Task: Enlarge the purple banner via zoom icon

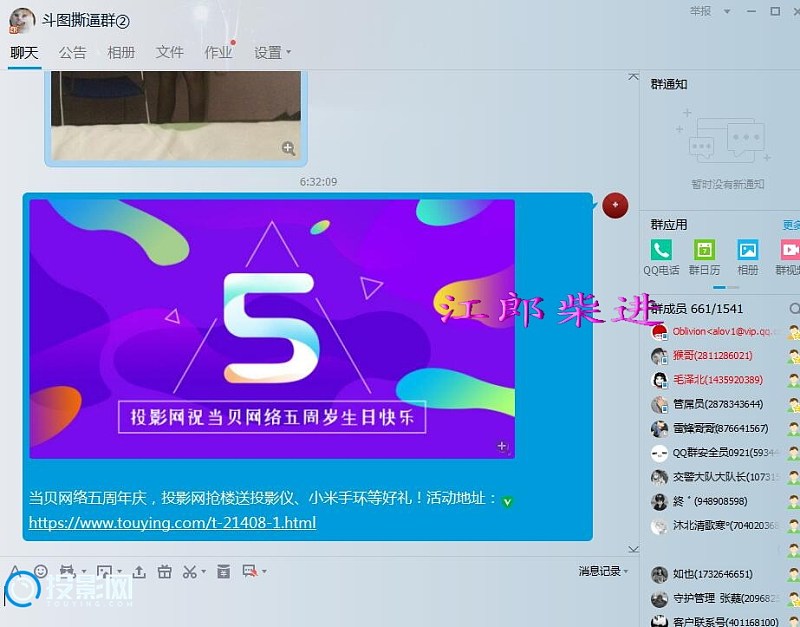Action: [x=503, y=446]
